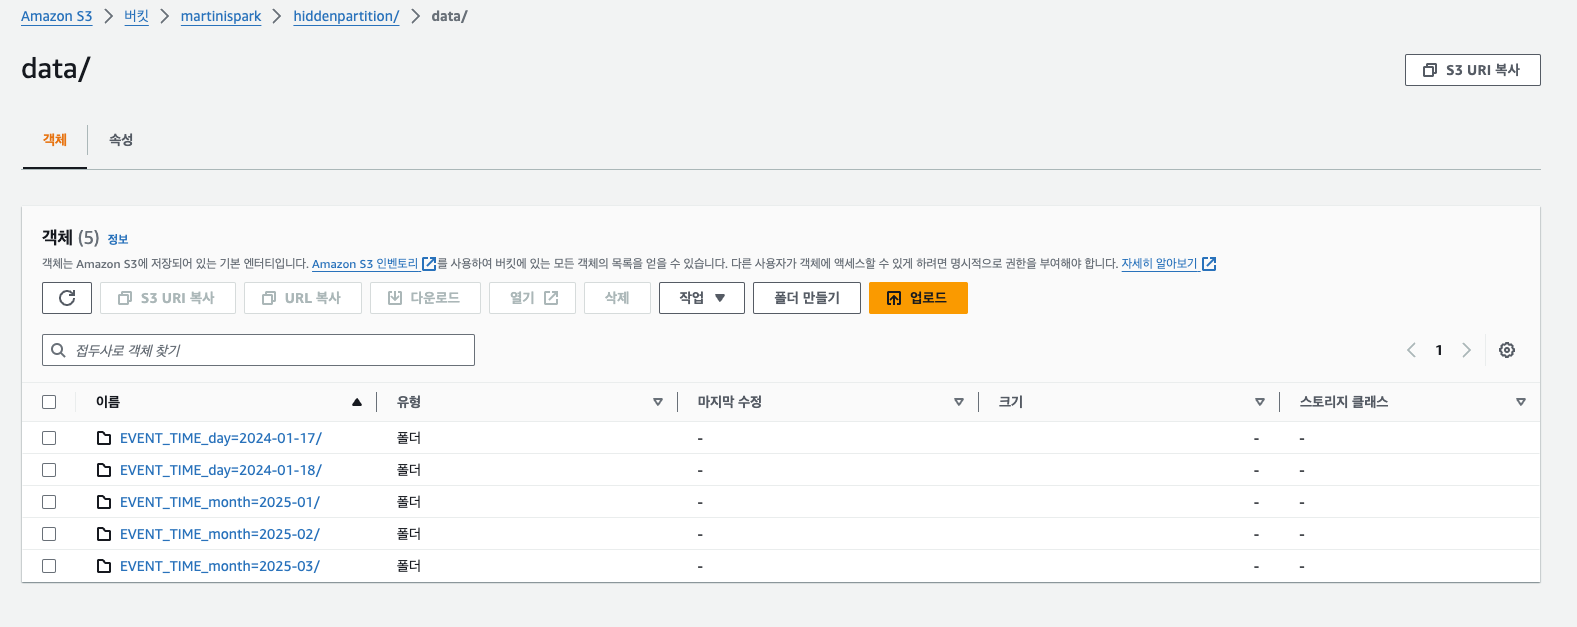This screenshot has width=1577, height=627.
Task: Check the EVENT_TIME_day=2024-01-18/ row checkbox
Action: (x=49, y=470)
